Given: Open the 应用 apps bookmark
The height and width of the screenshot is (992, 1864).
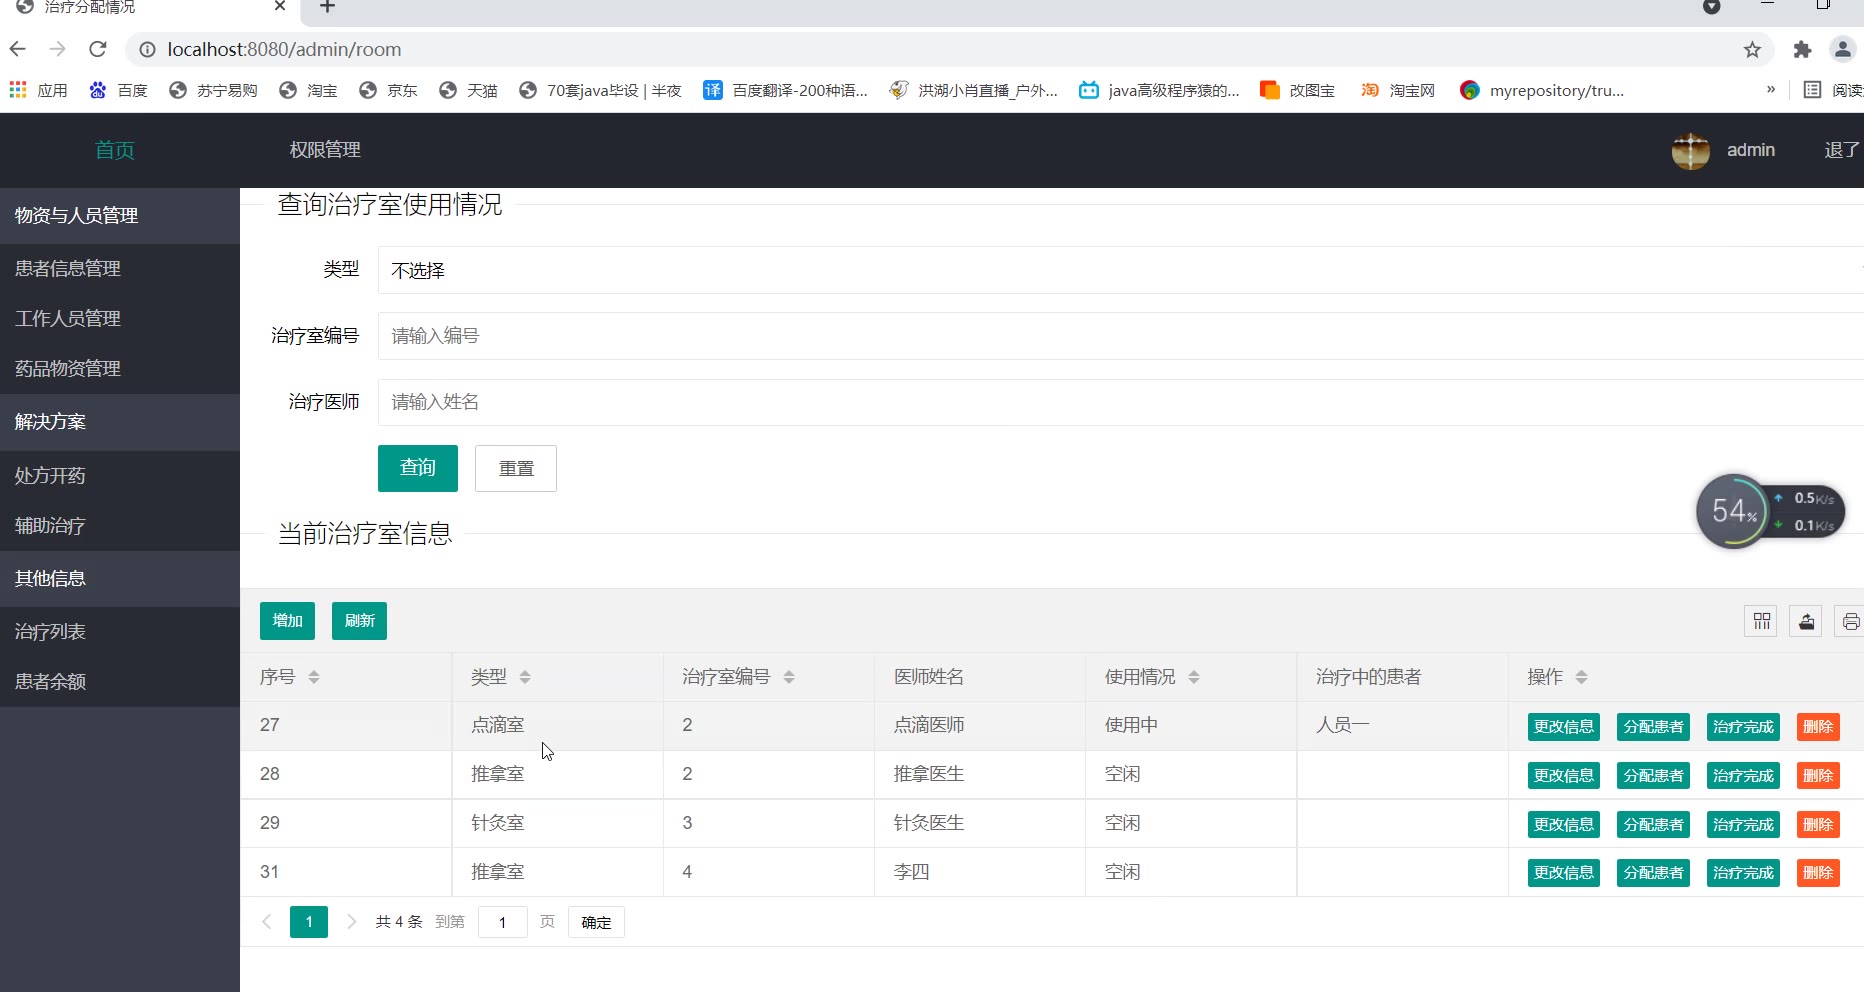Looking at the screenshot, I should tap(38, 90).
